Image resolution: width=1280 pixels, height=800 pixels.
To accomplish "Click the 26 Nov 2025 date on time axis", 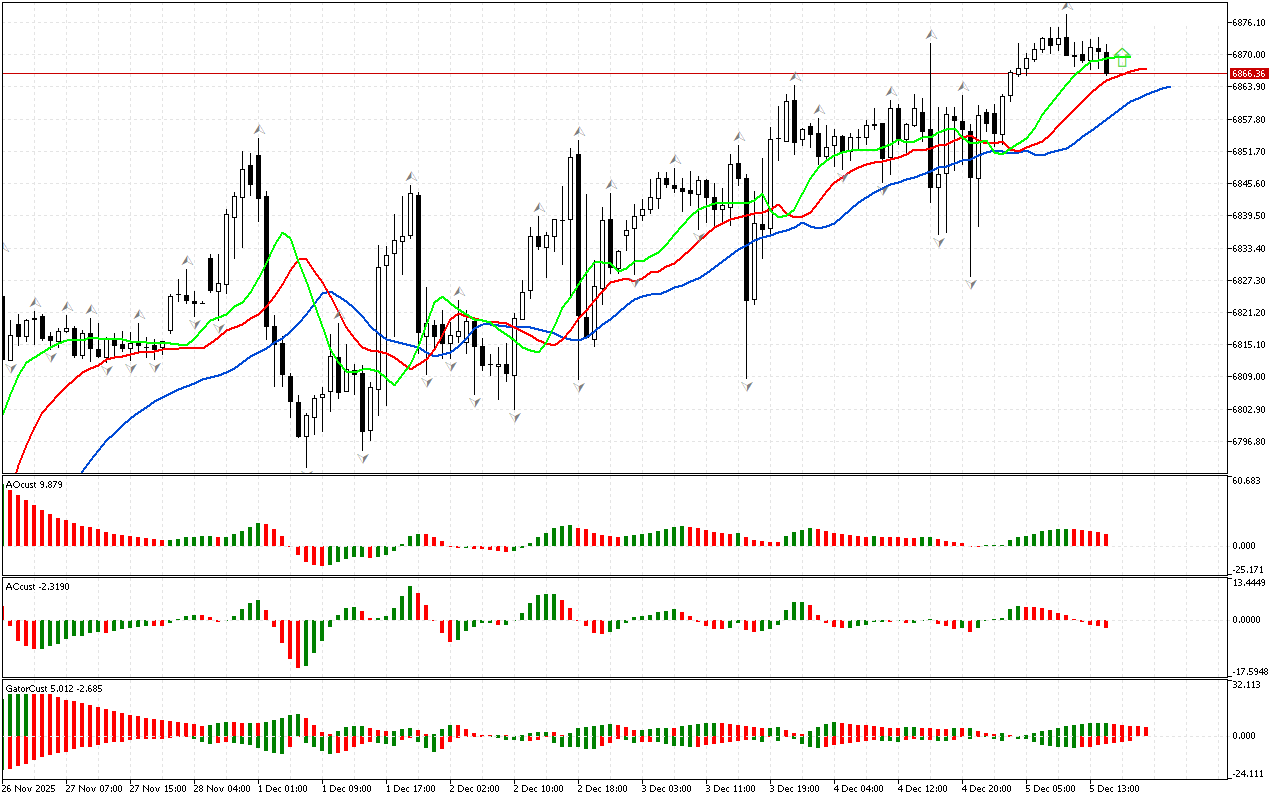I will (32, 788).
